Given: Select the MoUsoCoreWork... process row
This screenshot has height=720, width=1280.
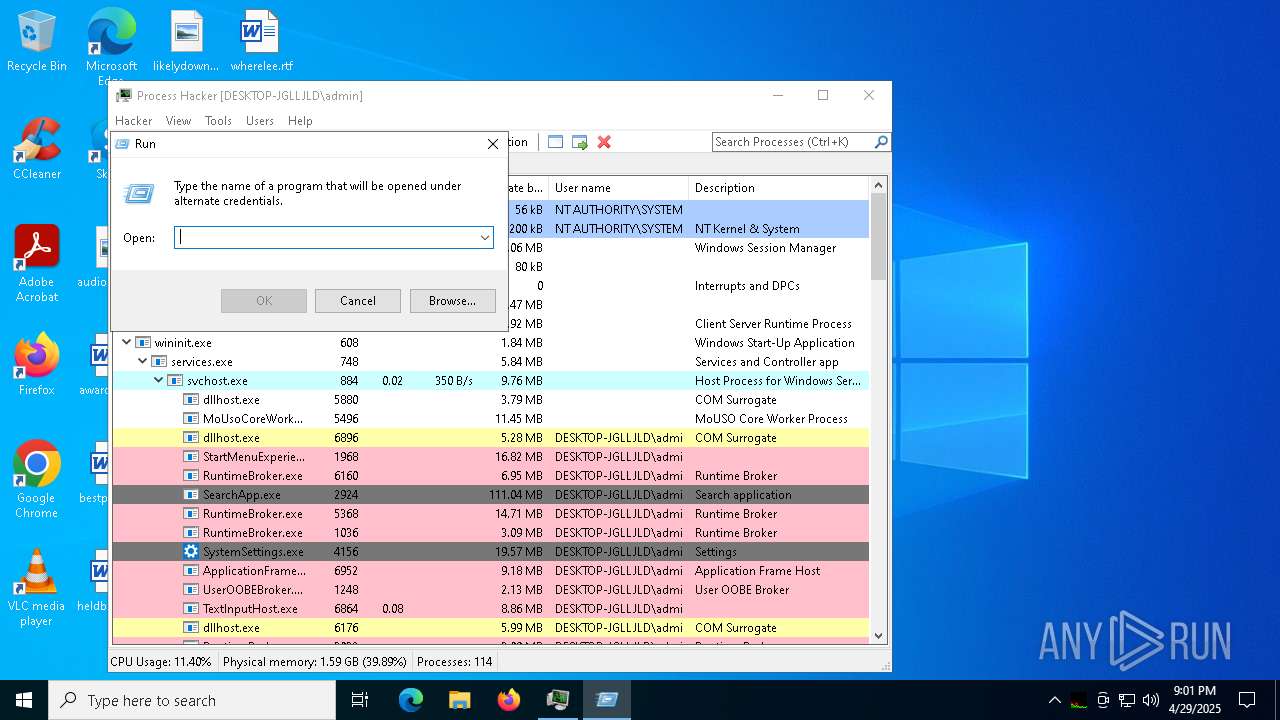Looking at the screenshot, I should pyautogui.click(x=490, y=419).
